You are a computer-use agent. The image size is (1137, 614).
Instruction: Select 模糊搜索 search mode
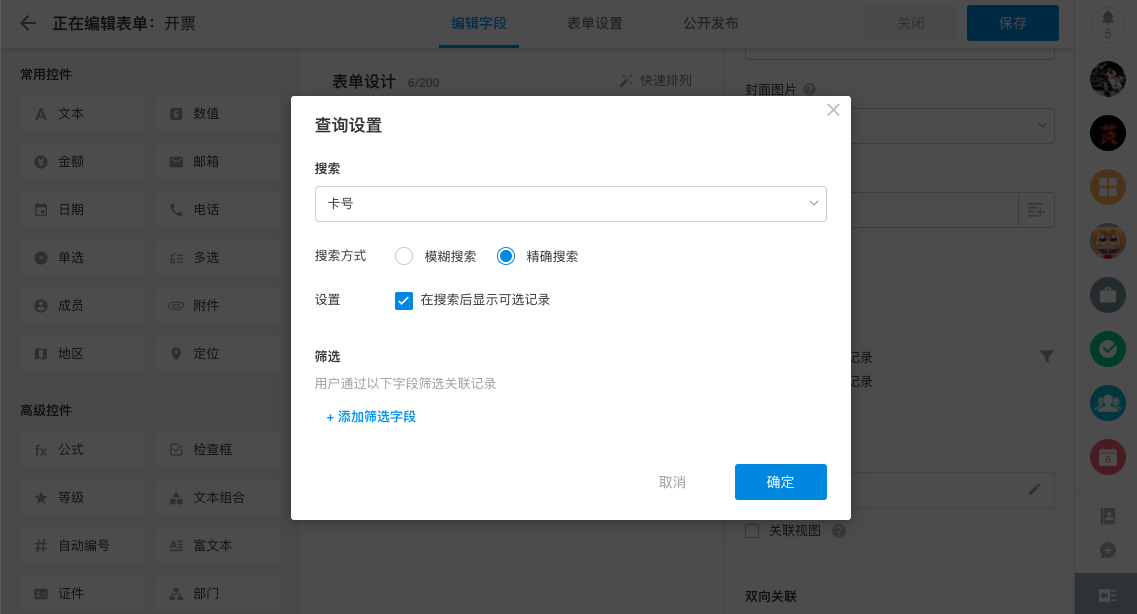point(404,256)
